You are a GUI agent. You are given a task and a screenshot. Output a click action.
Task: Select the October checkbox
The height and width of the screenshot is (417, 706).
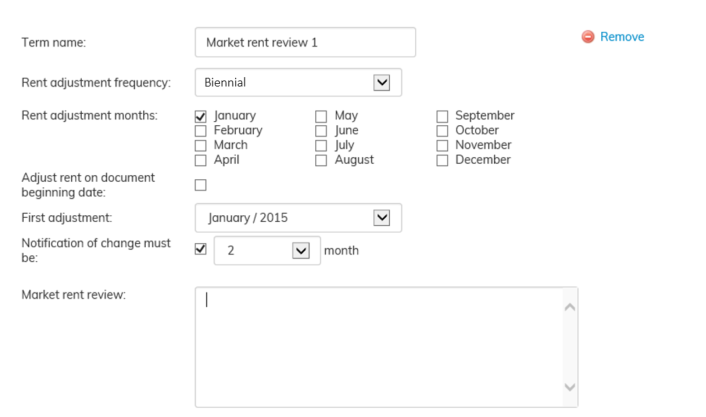click(x=442, y=130)
